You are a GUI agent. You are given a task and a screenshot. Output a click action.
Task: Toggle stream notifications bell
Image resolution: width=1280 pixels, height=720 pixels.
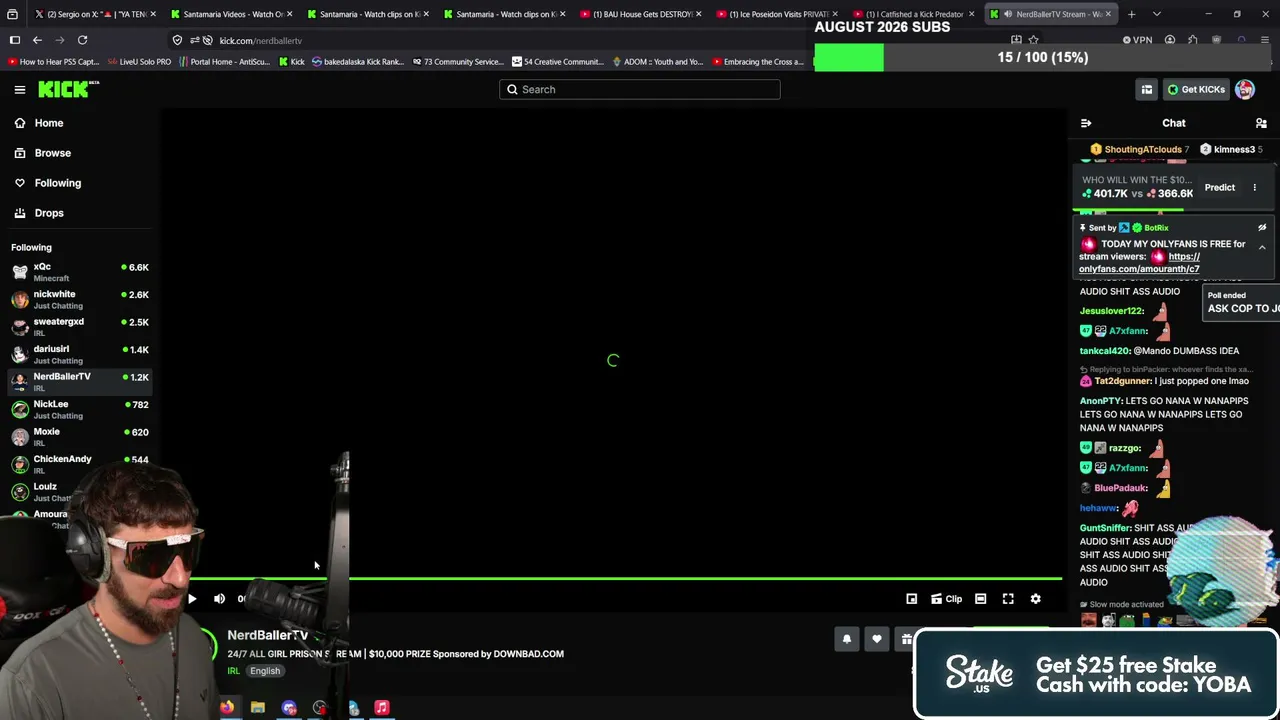click(847, 639)
